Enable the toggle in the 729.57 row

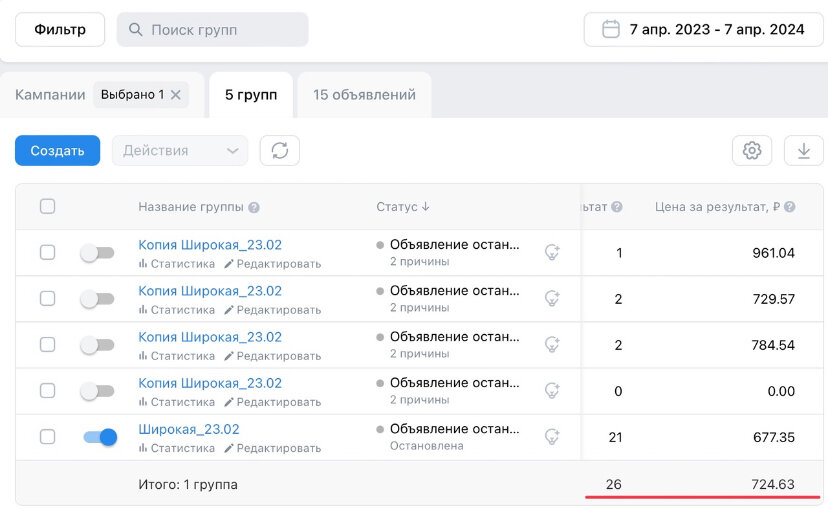pos(98,299)
